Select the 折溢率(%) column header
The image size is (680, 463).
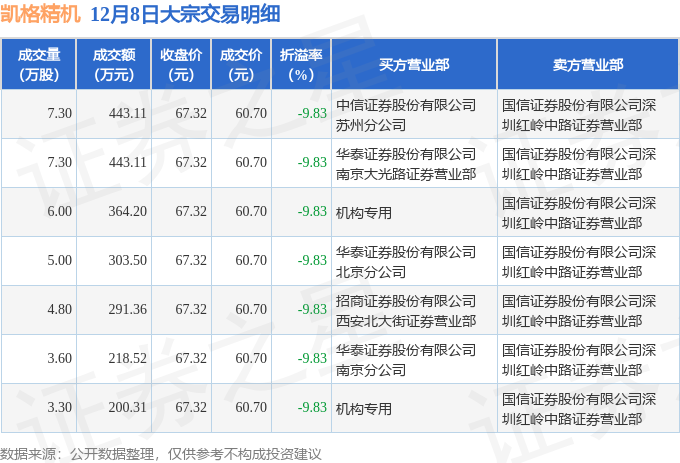(301, 65)
